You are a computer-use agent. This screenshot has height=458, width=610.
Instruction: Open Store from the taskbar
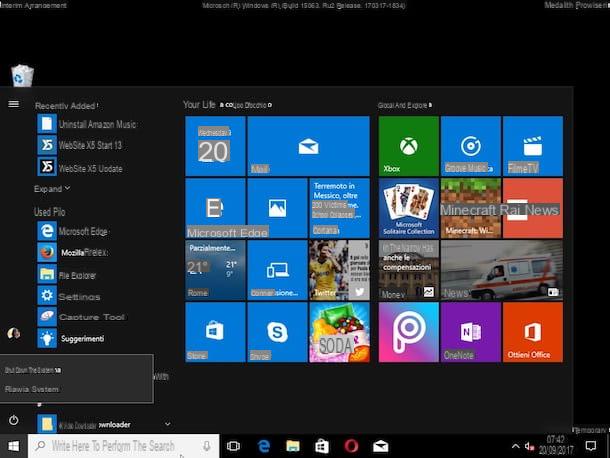click(322, 446)
